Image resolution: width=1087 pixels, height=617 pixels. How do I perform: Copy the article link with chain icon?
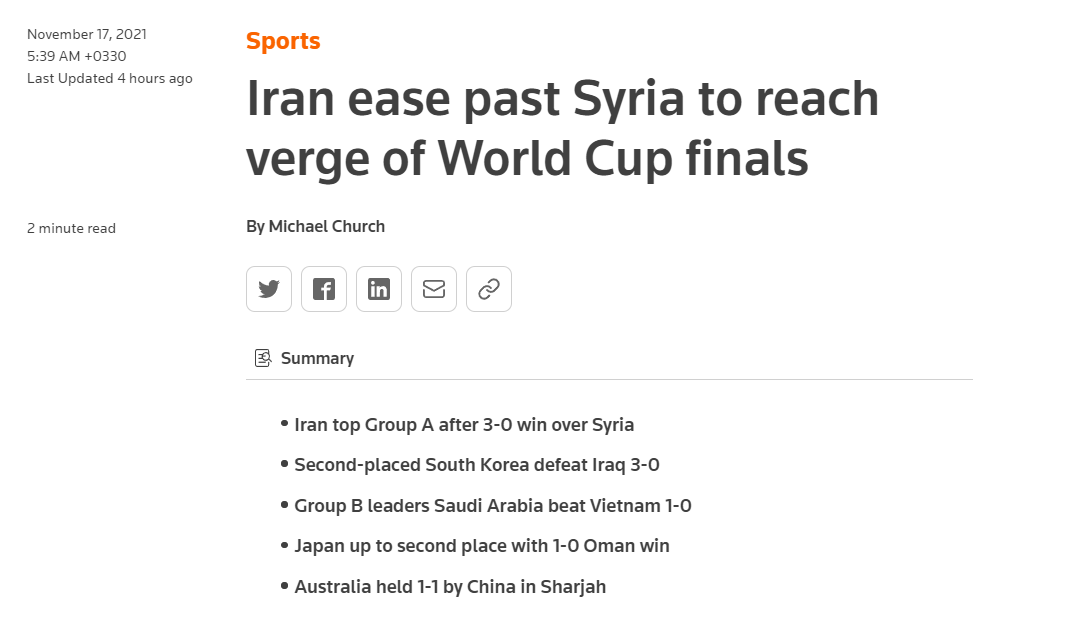[x=489, y=289]
